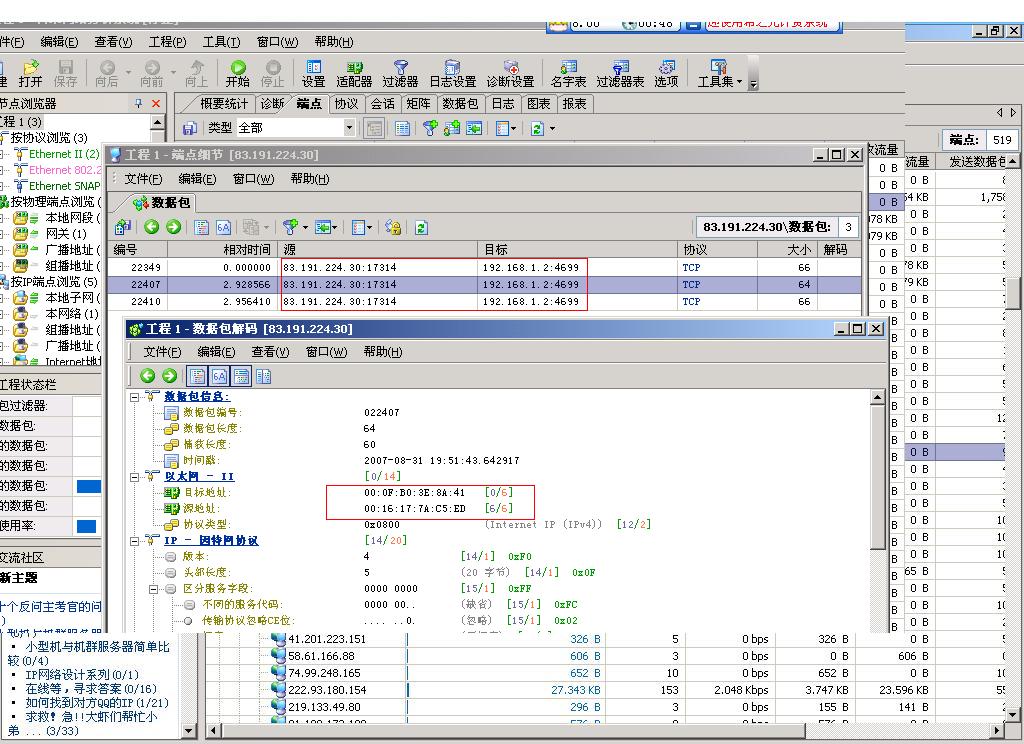
Task: Click the 诊断设置 toolbar icon
Action: point(510,73)
